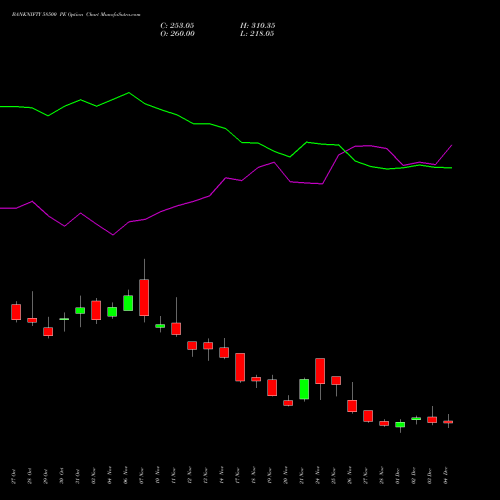This screenshot has height=500, width=500.
Task: Click the 24 Nov date label
Action: pyautogui.click(x=317, y=476)
